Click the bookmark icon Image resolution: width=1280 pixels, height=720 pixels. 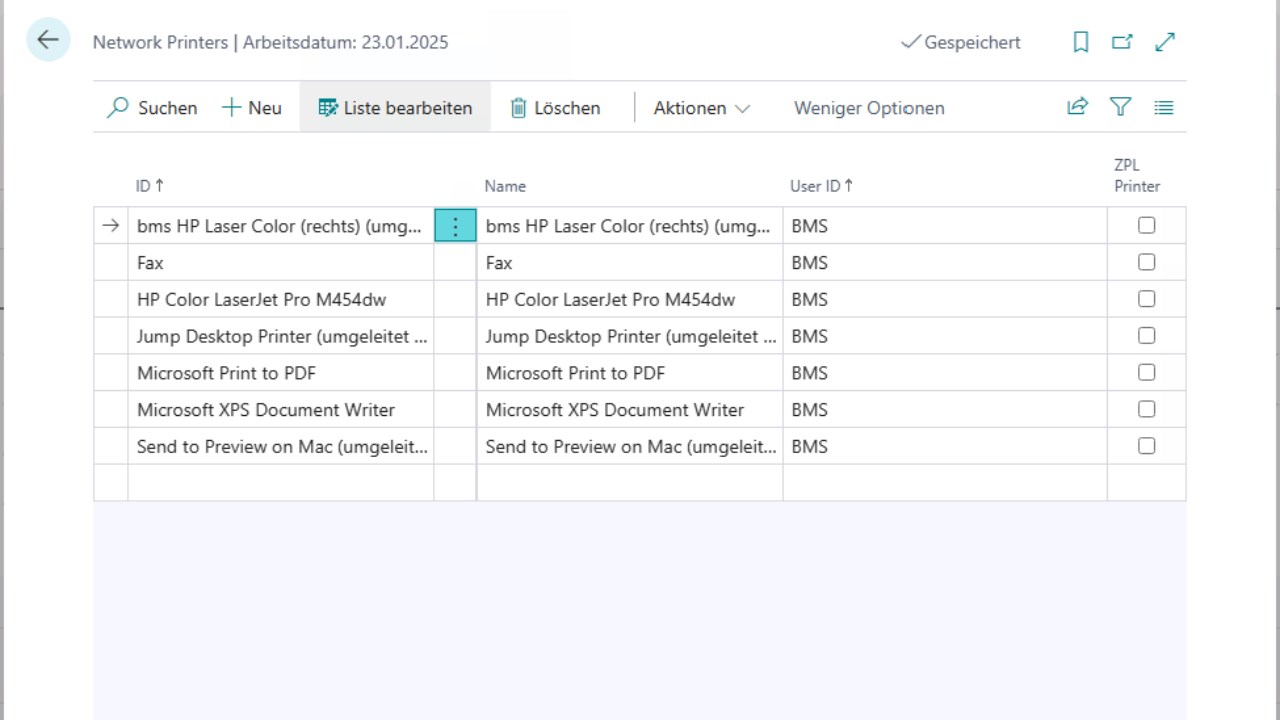[1080, 42]
